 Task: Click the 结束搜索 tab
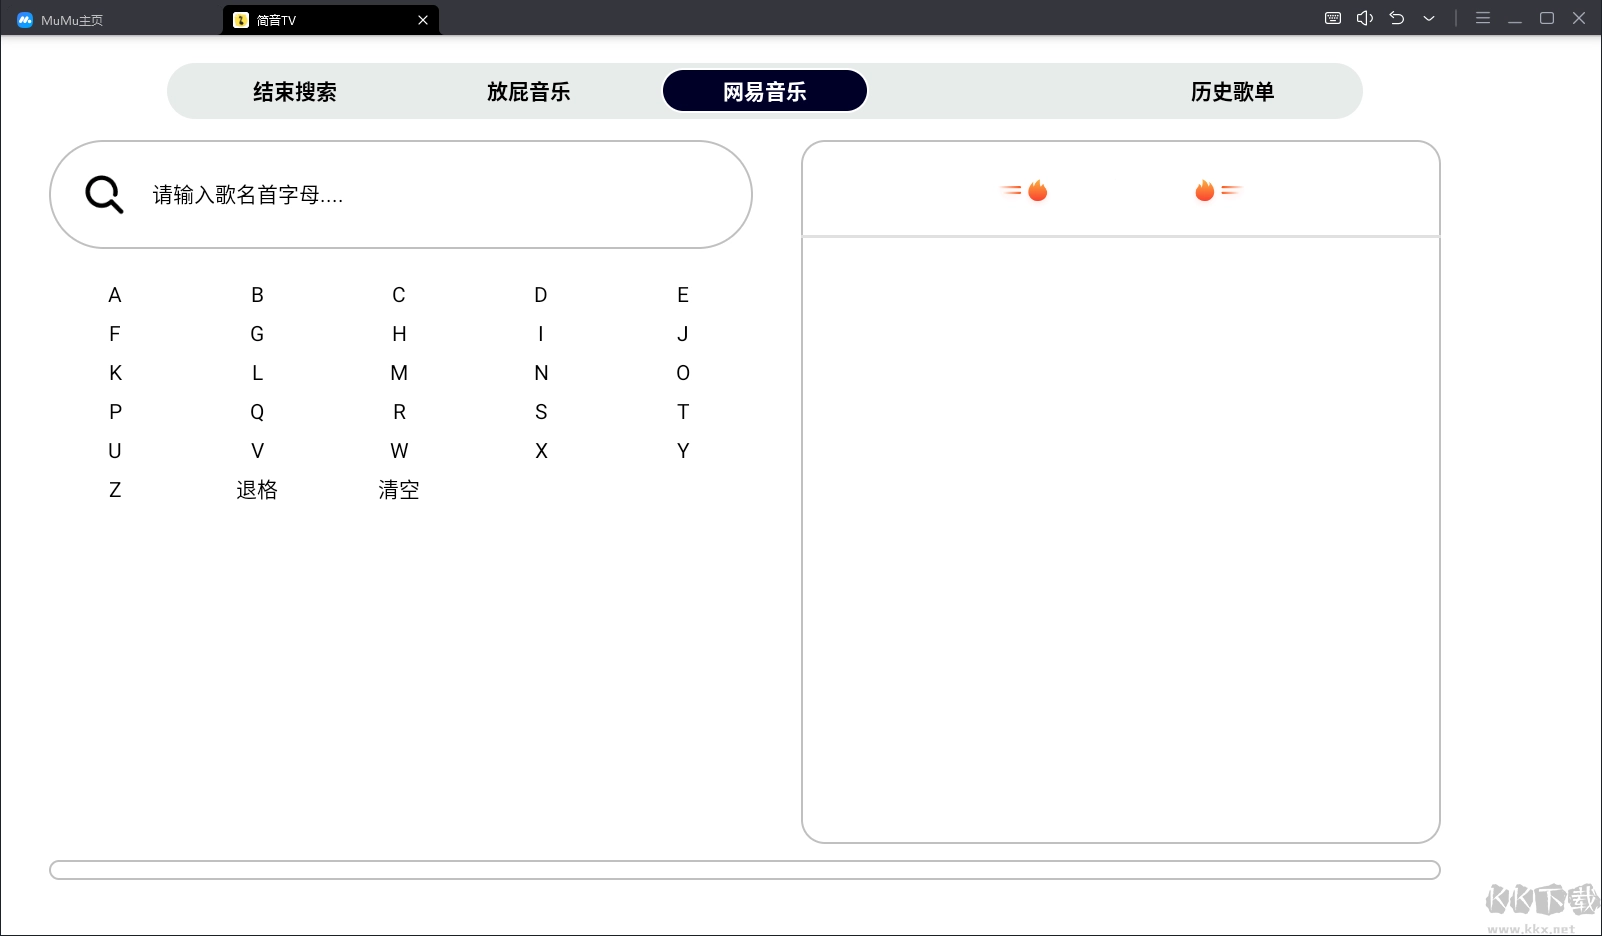(x=295, y=92)
